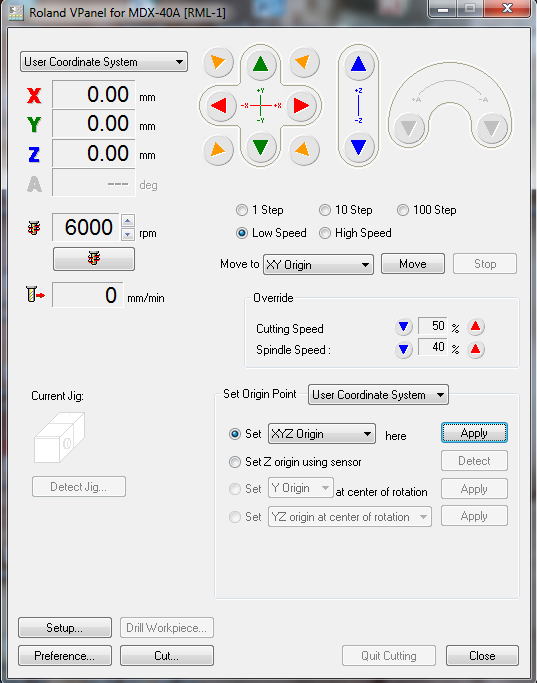Jog diagonally with upper-left orange arrow
This screenshot has width=537, height=683.
tap(218, 62)
